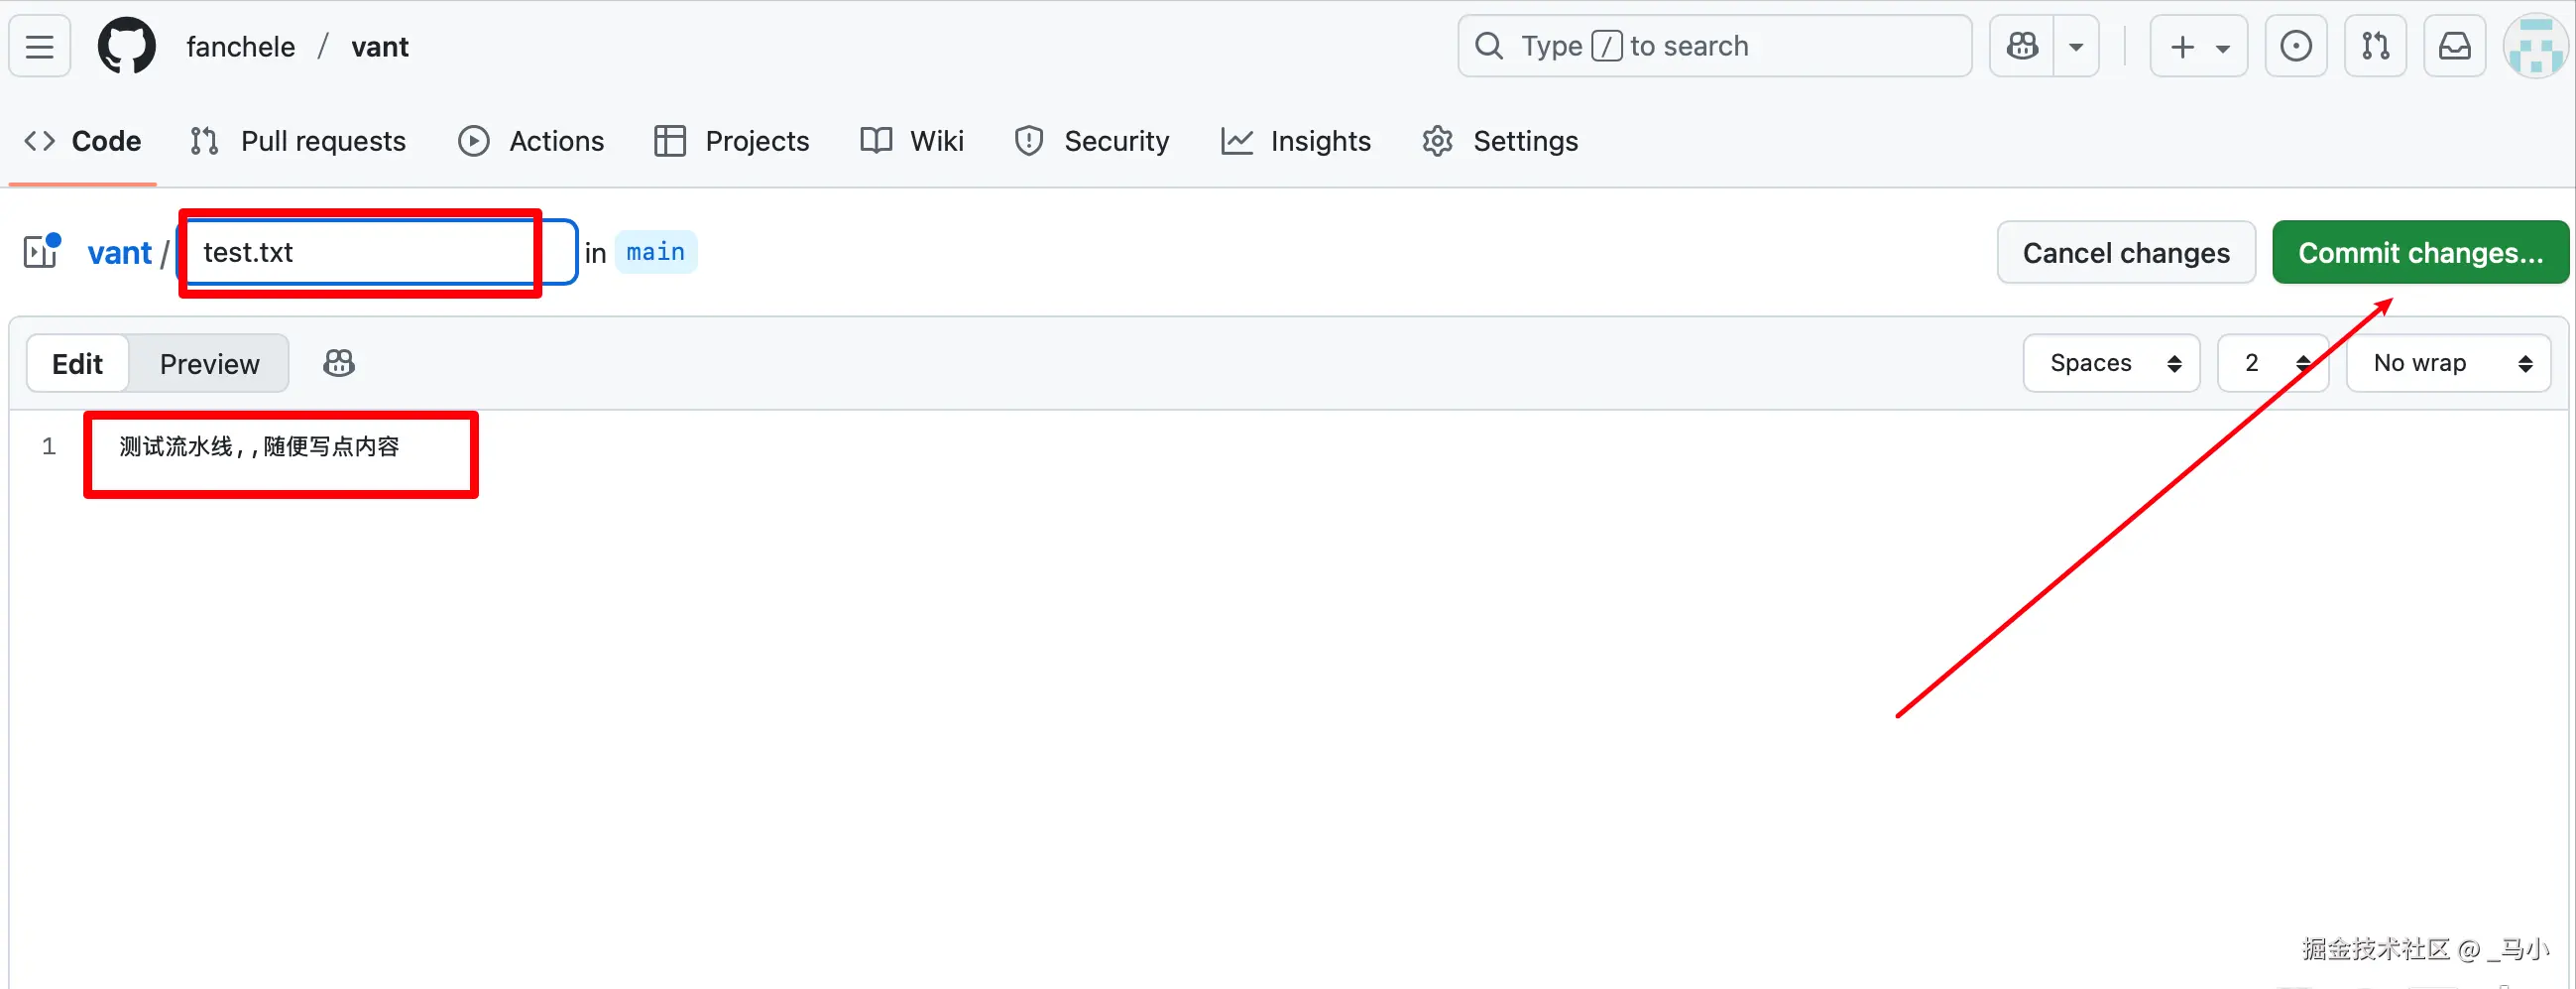The width and height of the screenshot is (2576, 989).
Task: Click the GitHub Octocat logo
Action: 126,46
